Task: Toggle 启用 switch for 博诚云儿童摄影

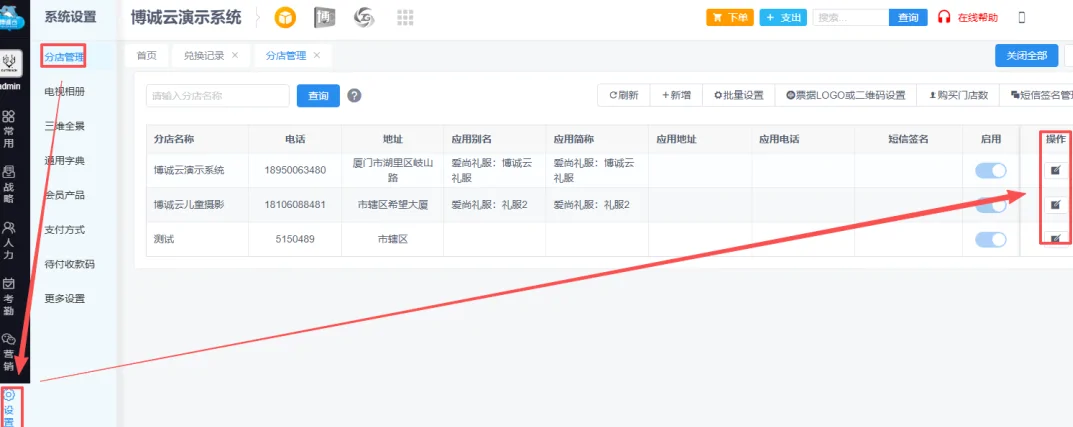Action: coord(990,205)
